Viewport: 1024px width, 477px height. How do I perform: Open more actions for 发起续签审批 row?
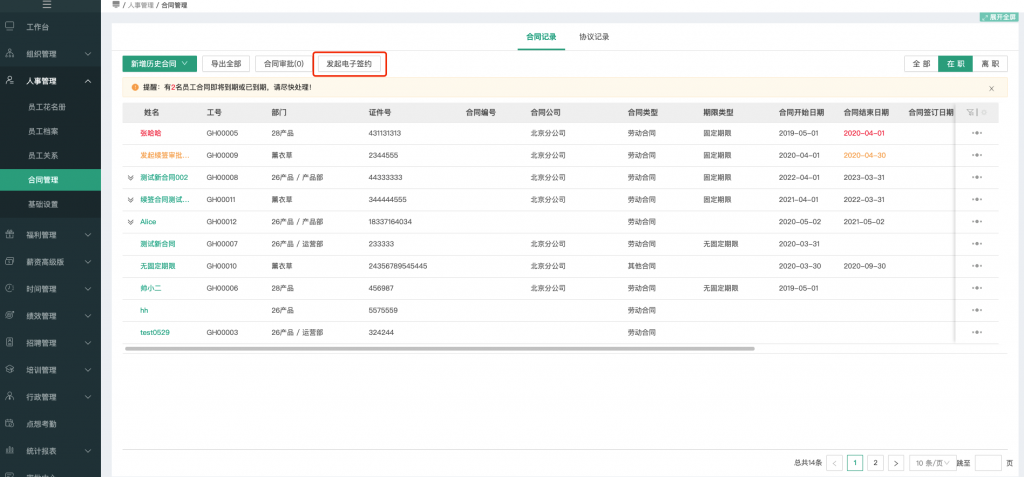(977, 155)
